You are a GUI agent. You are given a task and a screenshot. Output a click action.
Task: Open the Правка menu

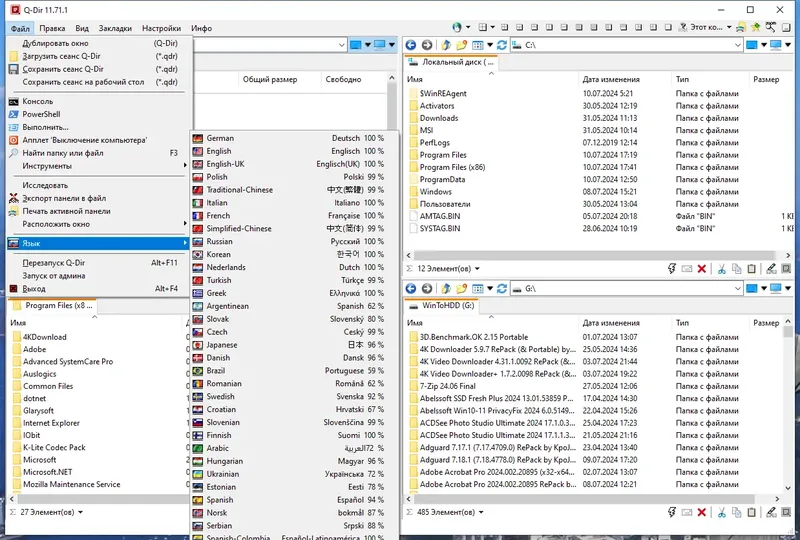point(52,28)
